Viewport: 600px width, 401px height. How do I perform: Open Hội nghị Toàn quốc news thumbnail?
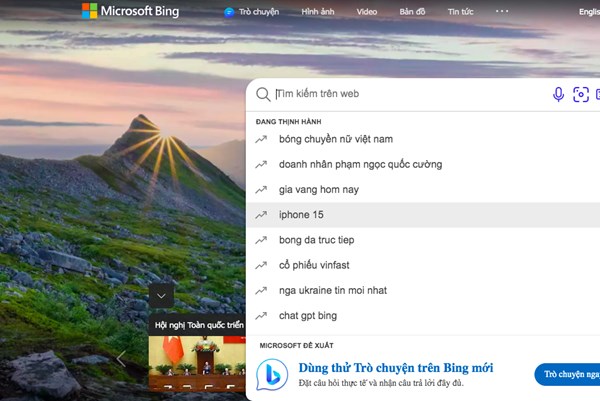[197, 364]
